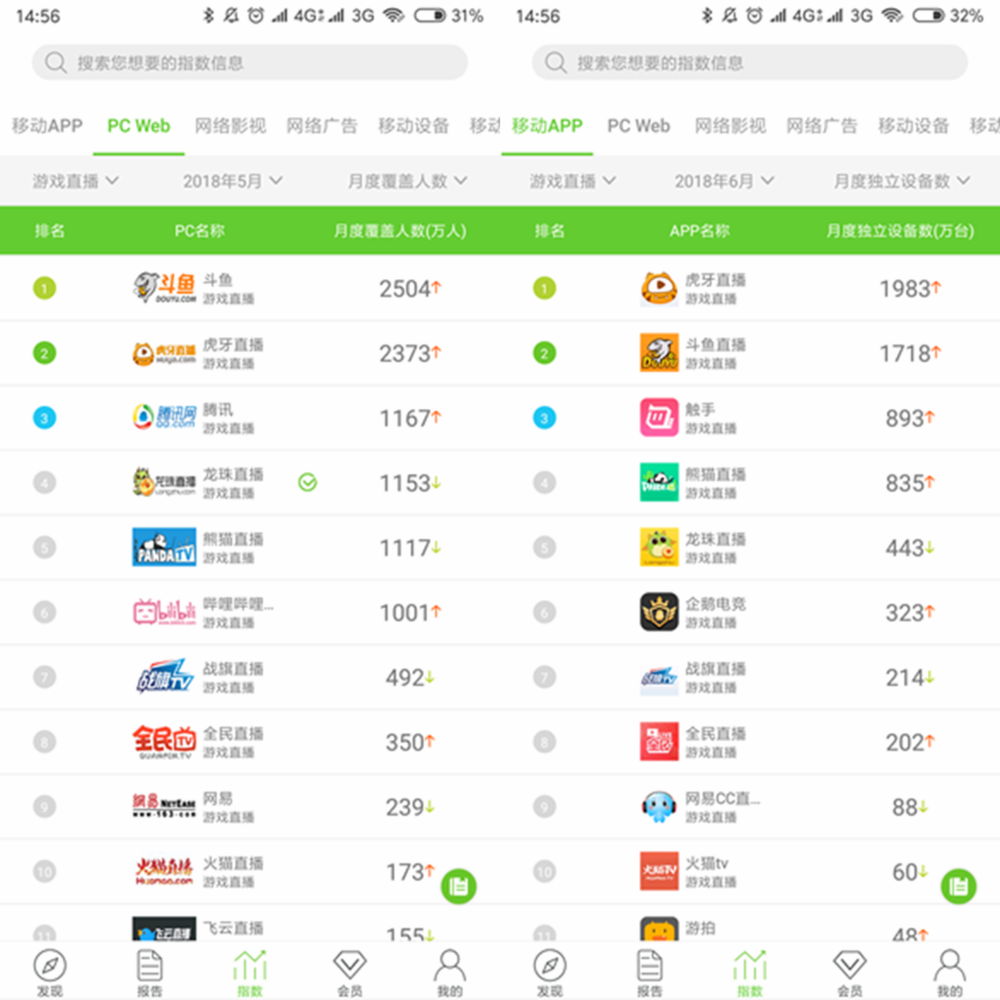Screen dimensions: 1000x1000
Task: Expand 游戏直播 category dropdown in left screen
Action: (75, 181)
